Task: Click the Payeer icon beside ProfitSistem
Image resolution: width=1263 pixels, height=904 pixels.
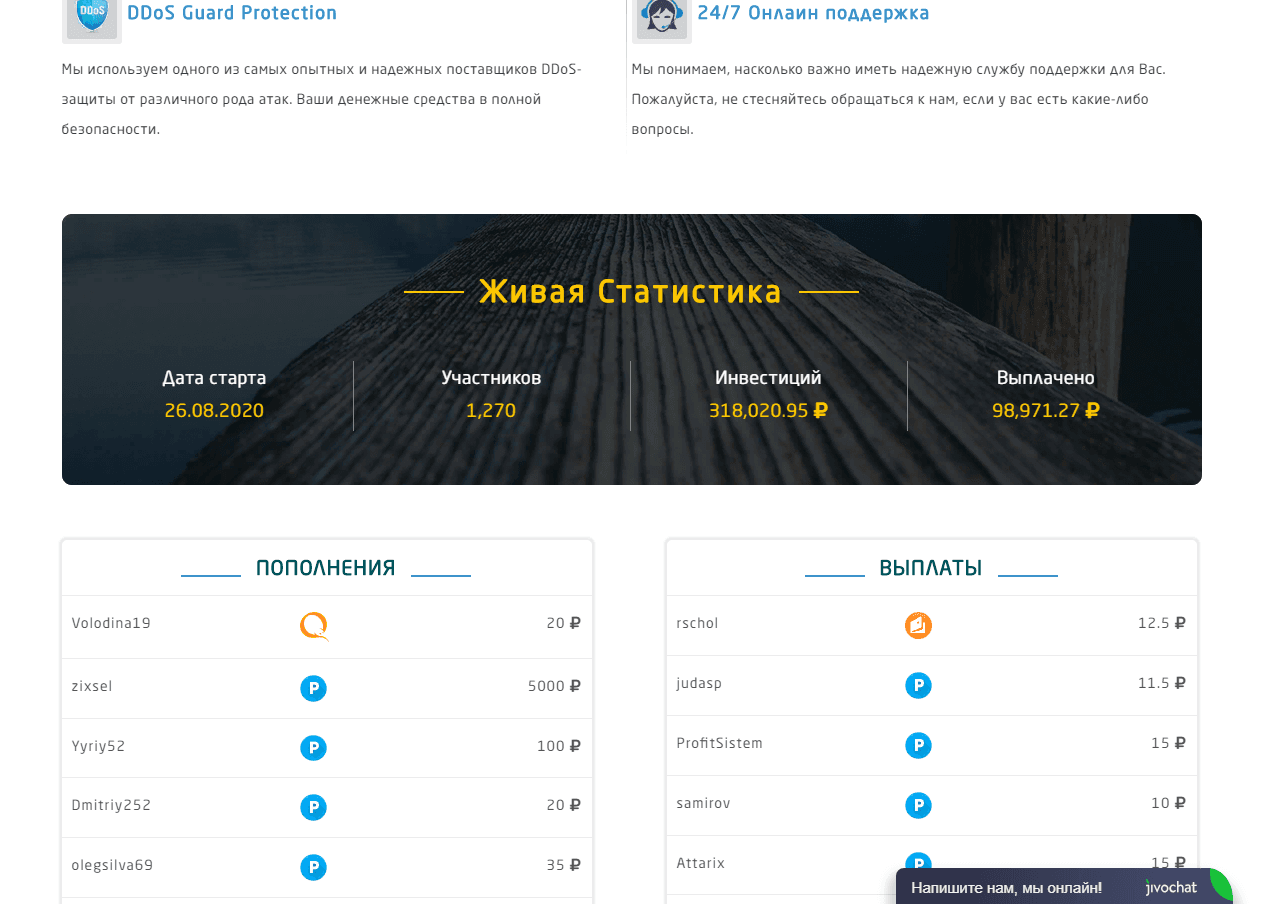Action: (918, 745)
